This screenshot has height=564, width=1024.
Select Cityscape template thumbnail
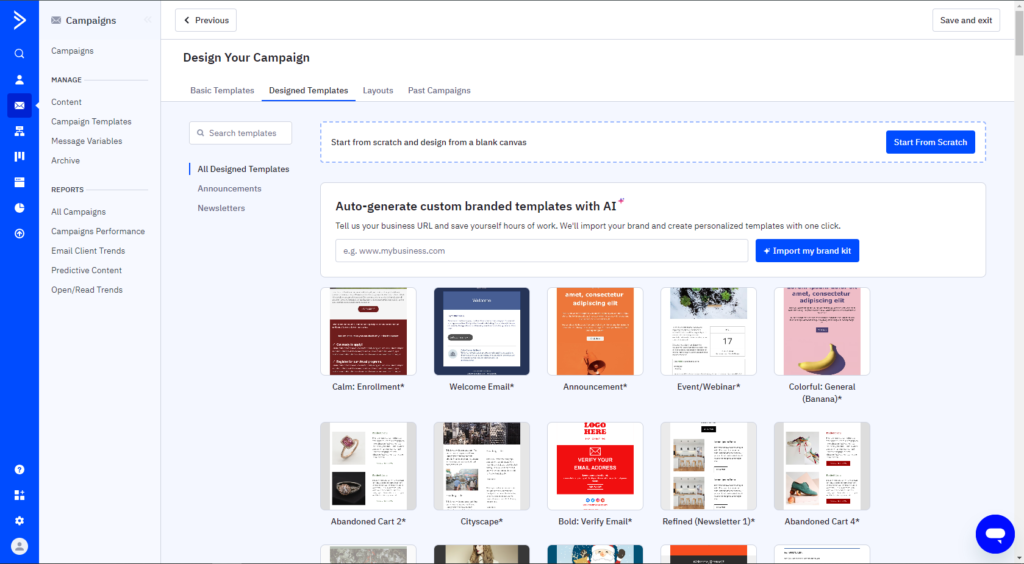482,466
